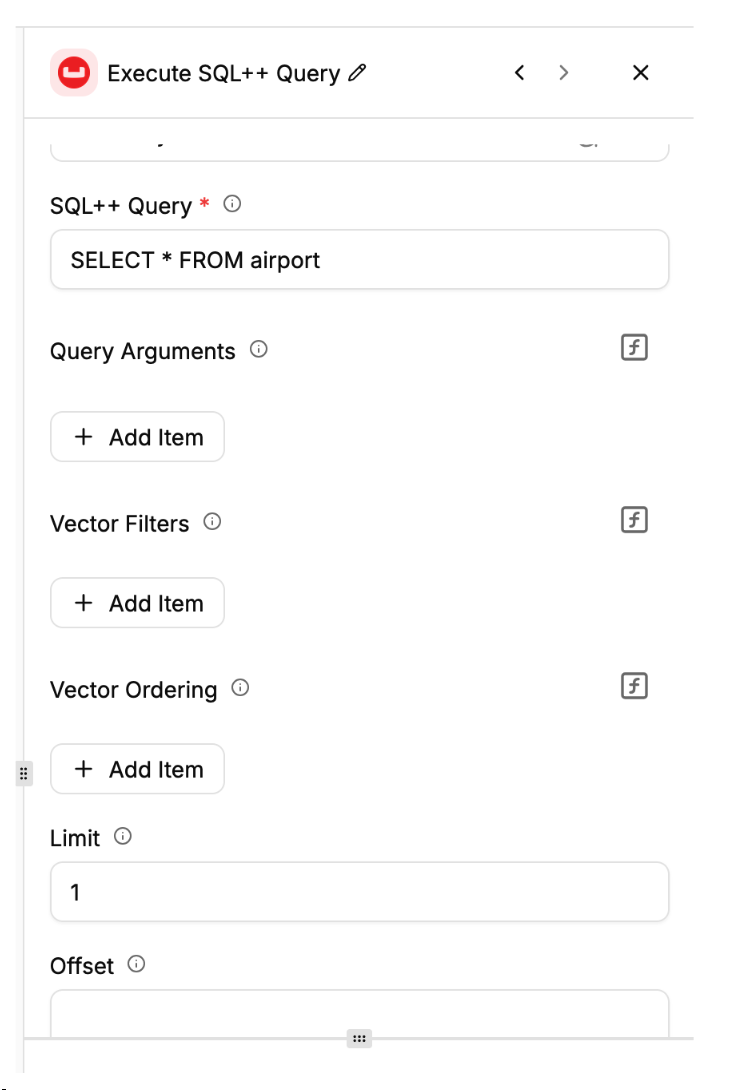This screenshot has height=1090, width=748.
Task: Toggle dynamic value for Vector Ordering
Action: click(x=634, y=686)
